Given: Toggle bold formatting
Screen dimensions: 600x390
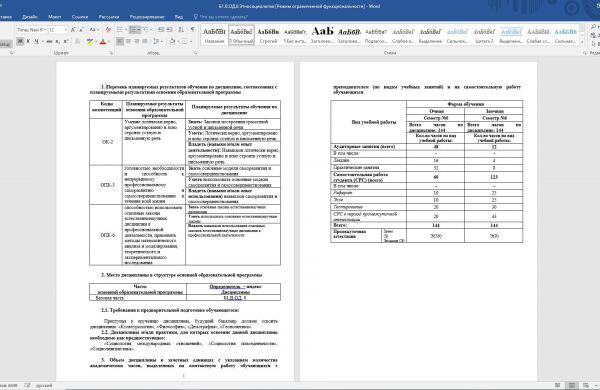Looking at the screenshot, I should [20, 41].
